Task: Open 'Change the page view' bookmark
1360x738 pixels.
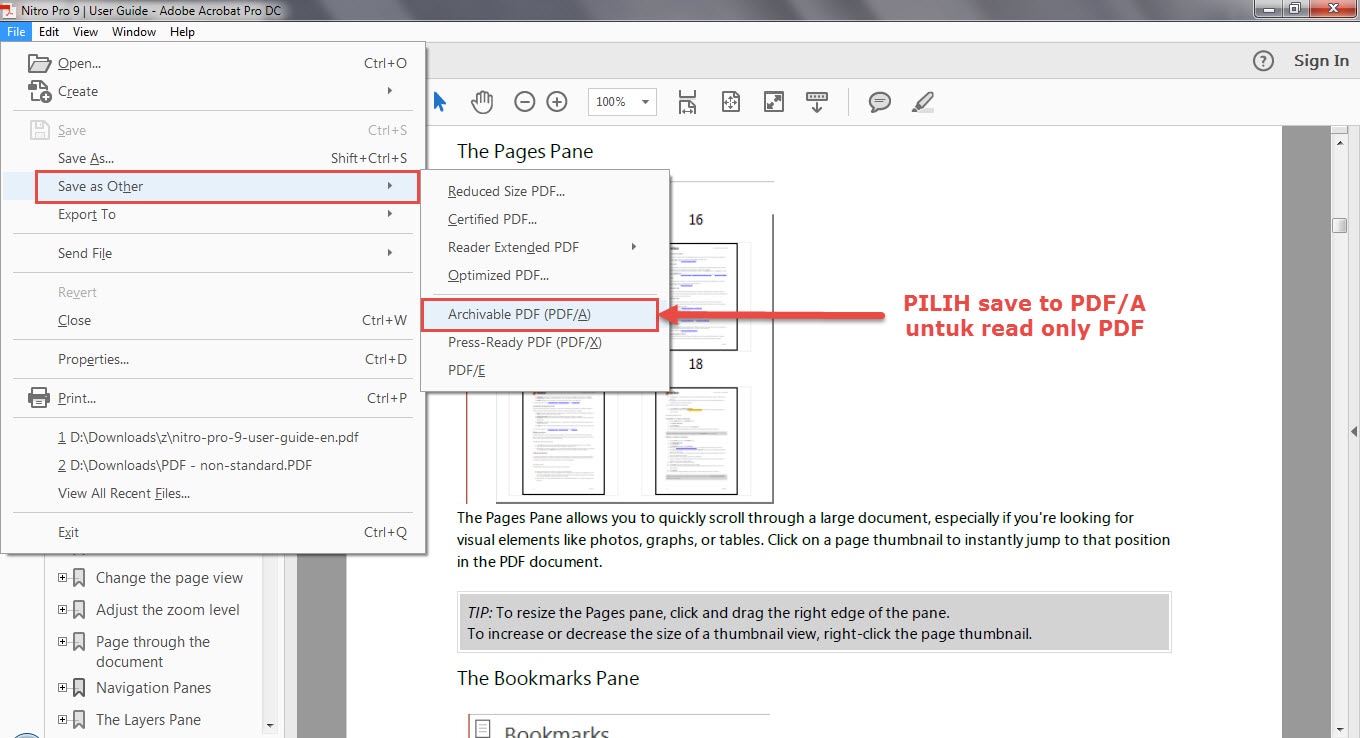Action: click(x=169, y=578)
